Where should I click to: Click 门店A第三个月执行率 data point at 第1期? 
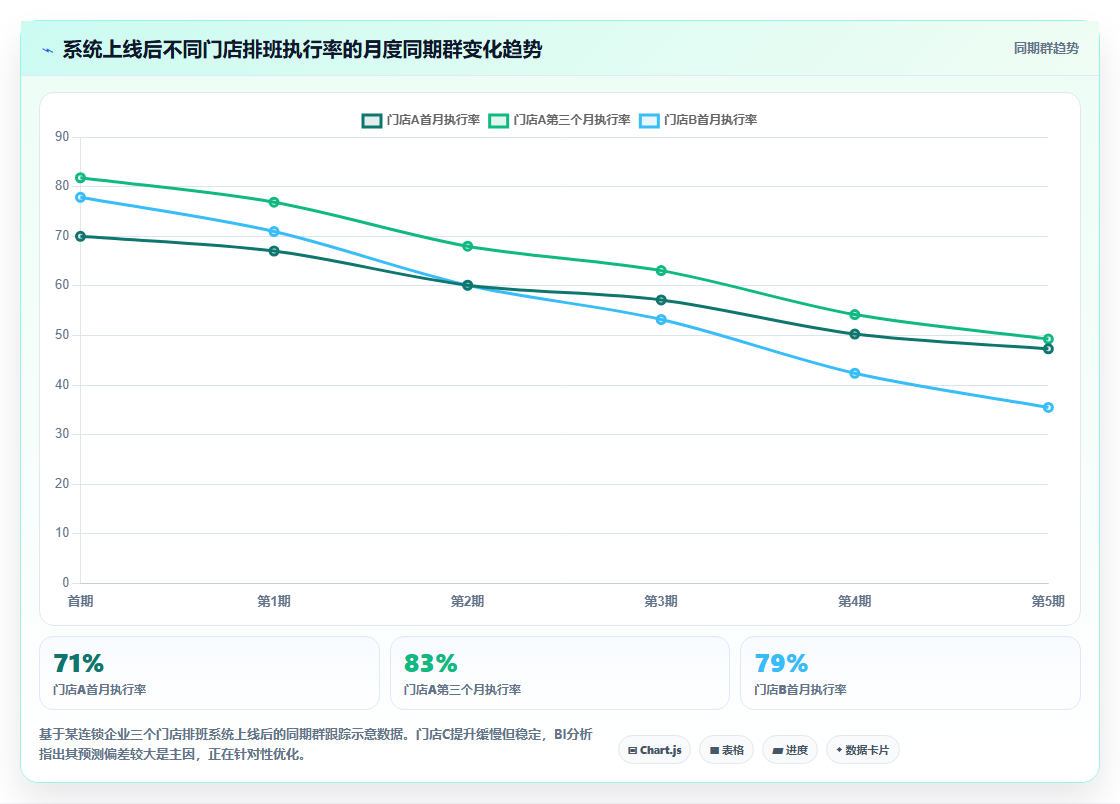coord(274,203)
